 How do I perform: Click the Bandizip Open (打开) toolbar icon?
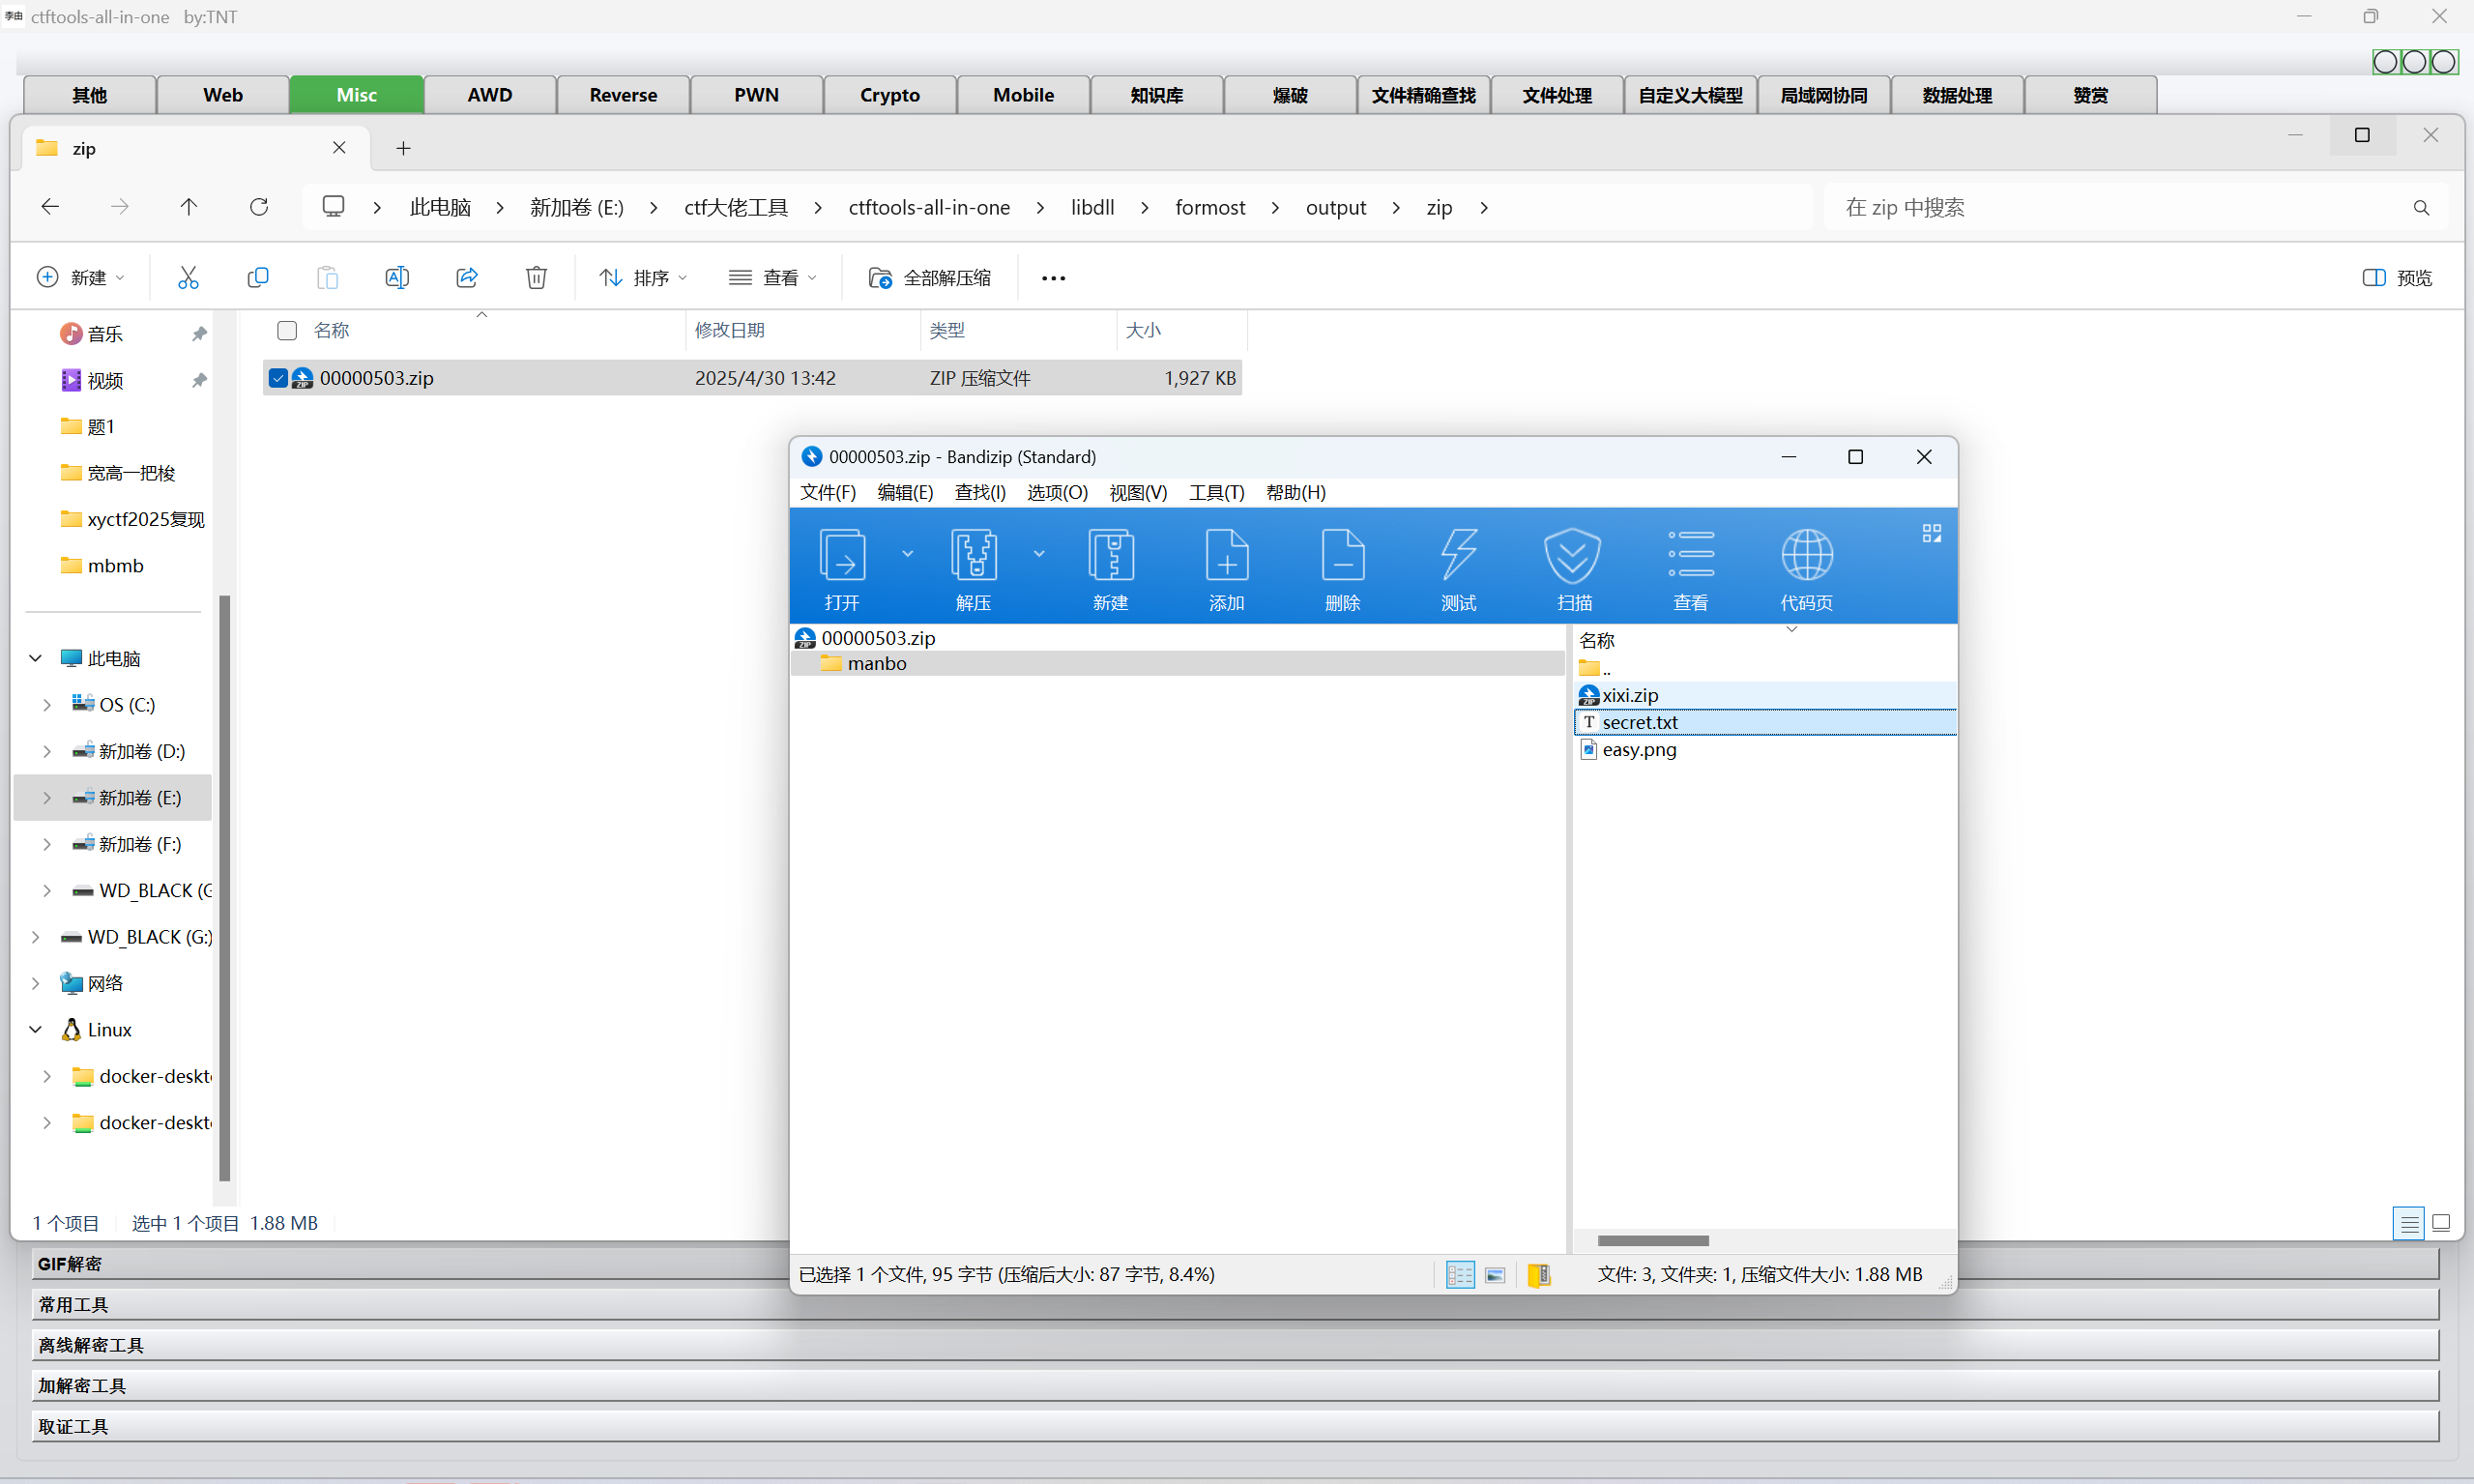pos(842,555)
